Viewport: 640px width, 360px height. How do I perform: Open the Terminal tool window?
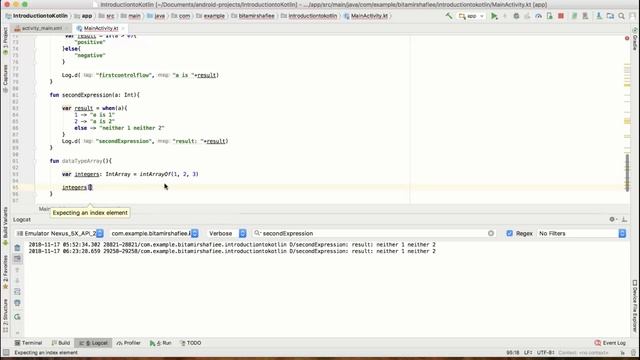coord(28,343)
